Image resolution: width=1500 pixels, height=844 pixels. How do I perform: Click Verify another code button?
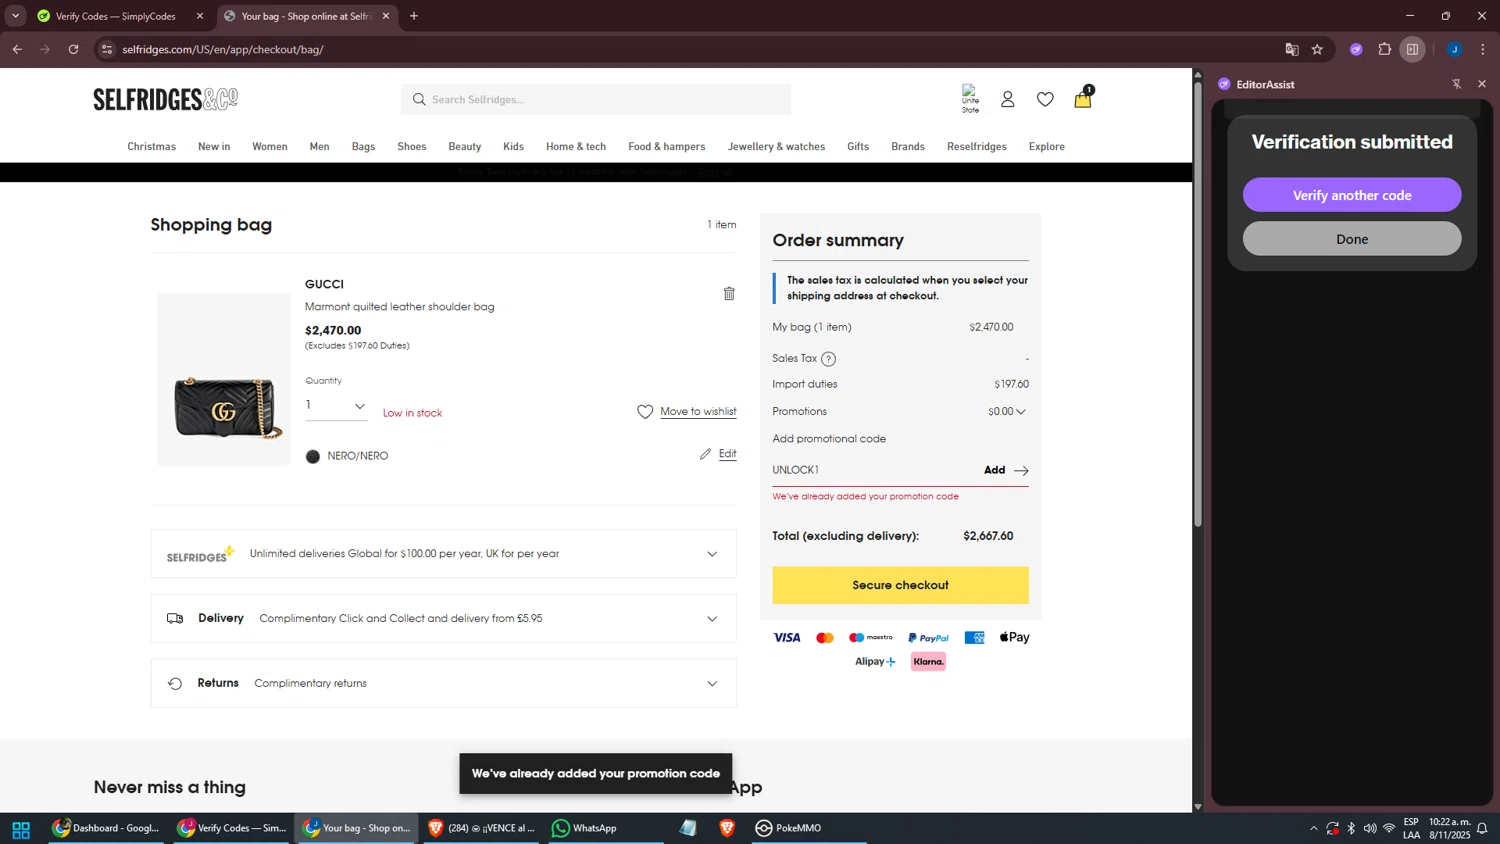click(1352, 195)
